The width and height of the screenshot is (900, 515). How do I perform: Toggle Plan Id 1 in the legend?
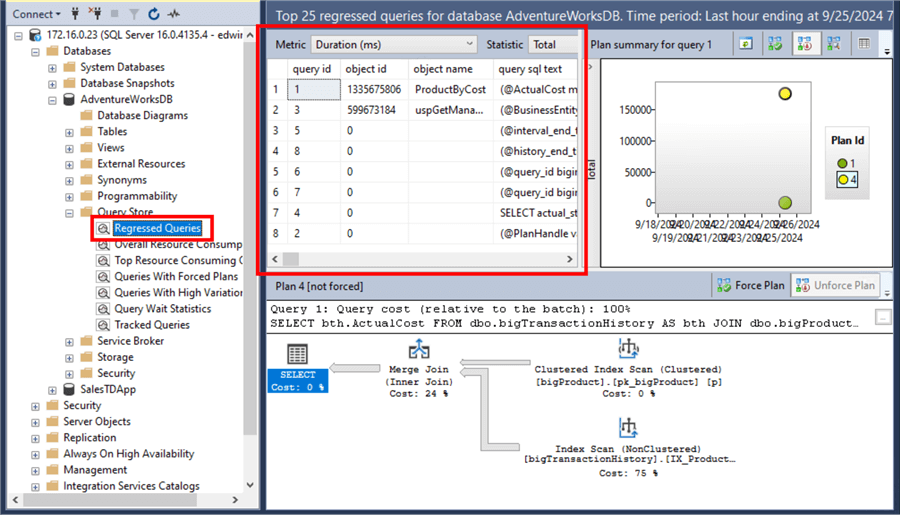click(847, 164)
